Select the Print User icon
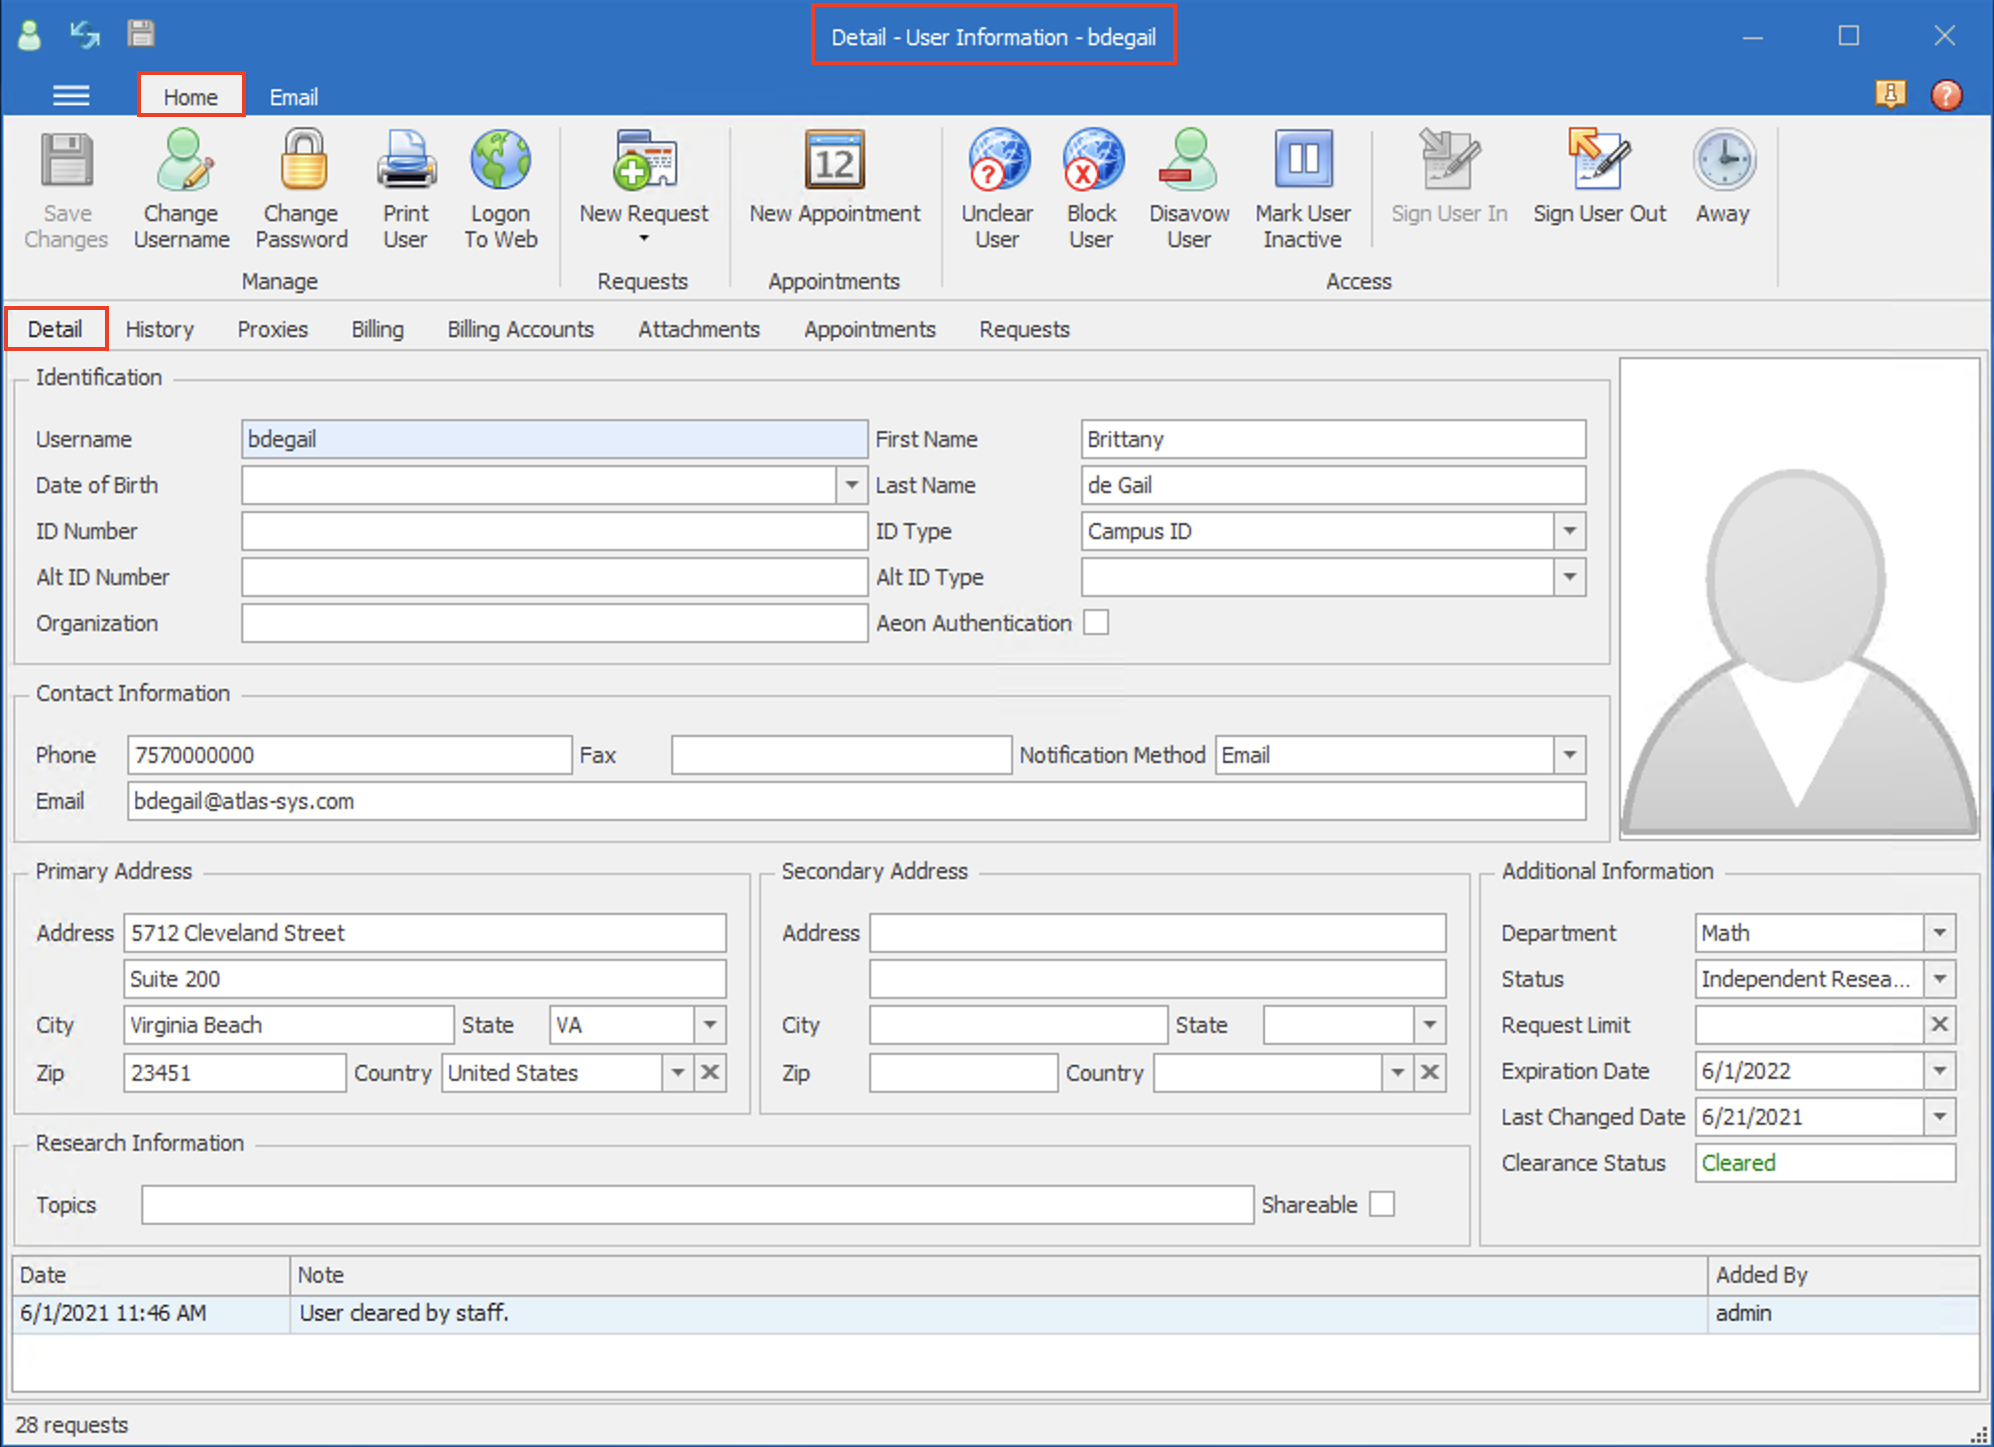This screenshot has height=1447, width=1994. pyautogui.click(x=405, y=190)
